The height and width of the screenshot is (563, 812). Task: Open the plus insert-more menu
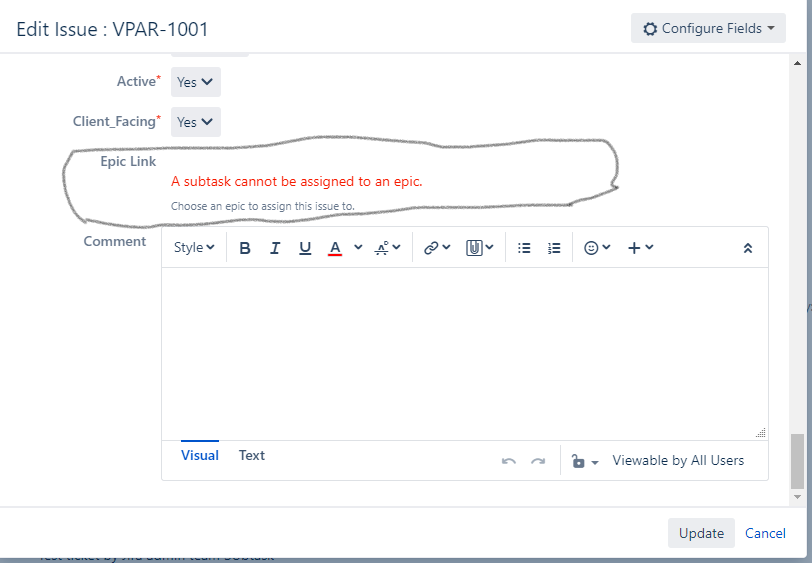[641, 248]
